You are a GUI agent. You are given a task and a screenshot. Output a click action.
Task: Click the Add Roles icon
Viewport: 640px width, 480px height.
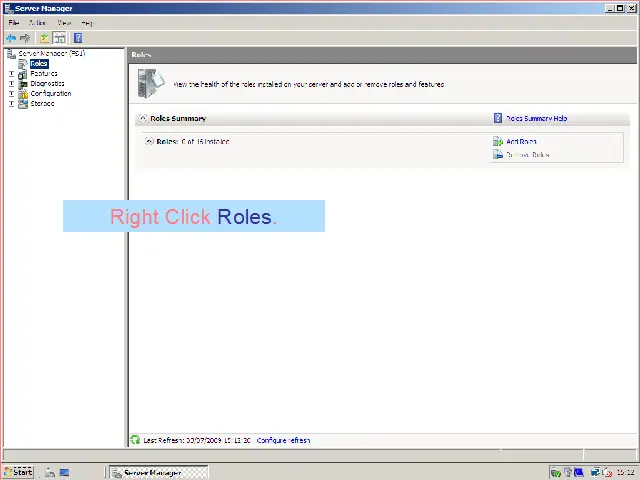point(498,142)
